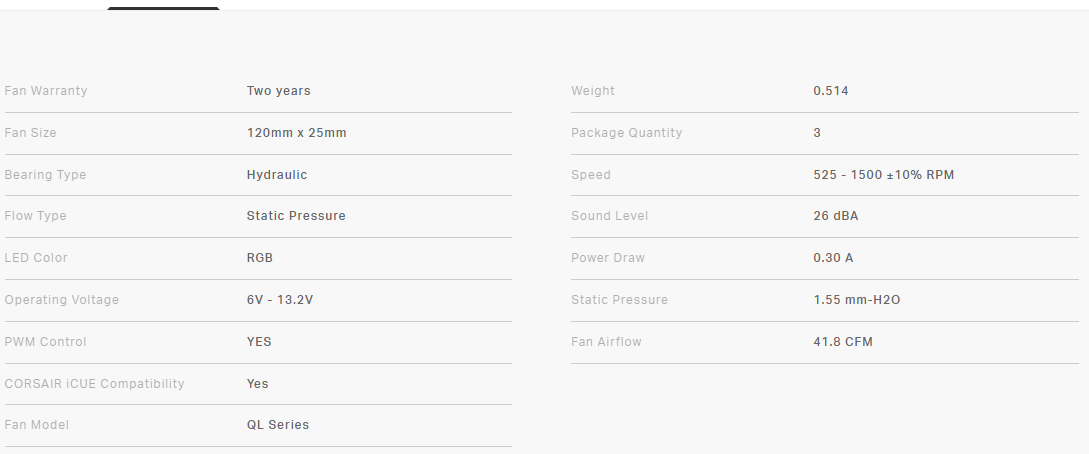Click the 26 dBA sound level value
Screen dimensions: 1089x454
(x=836, y=216)
